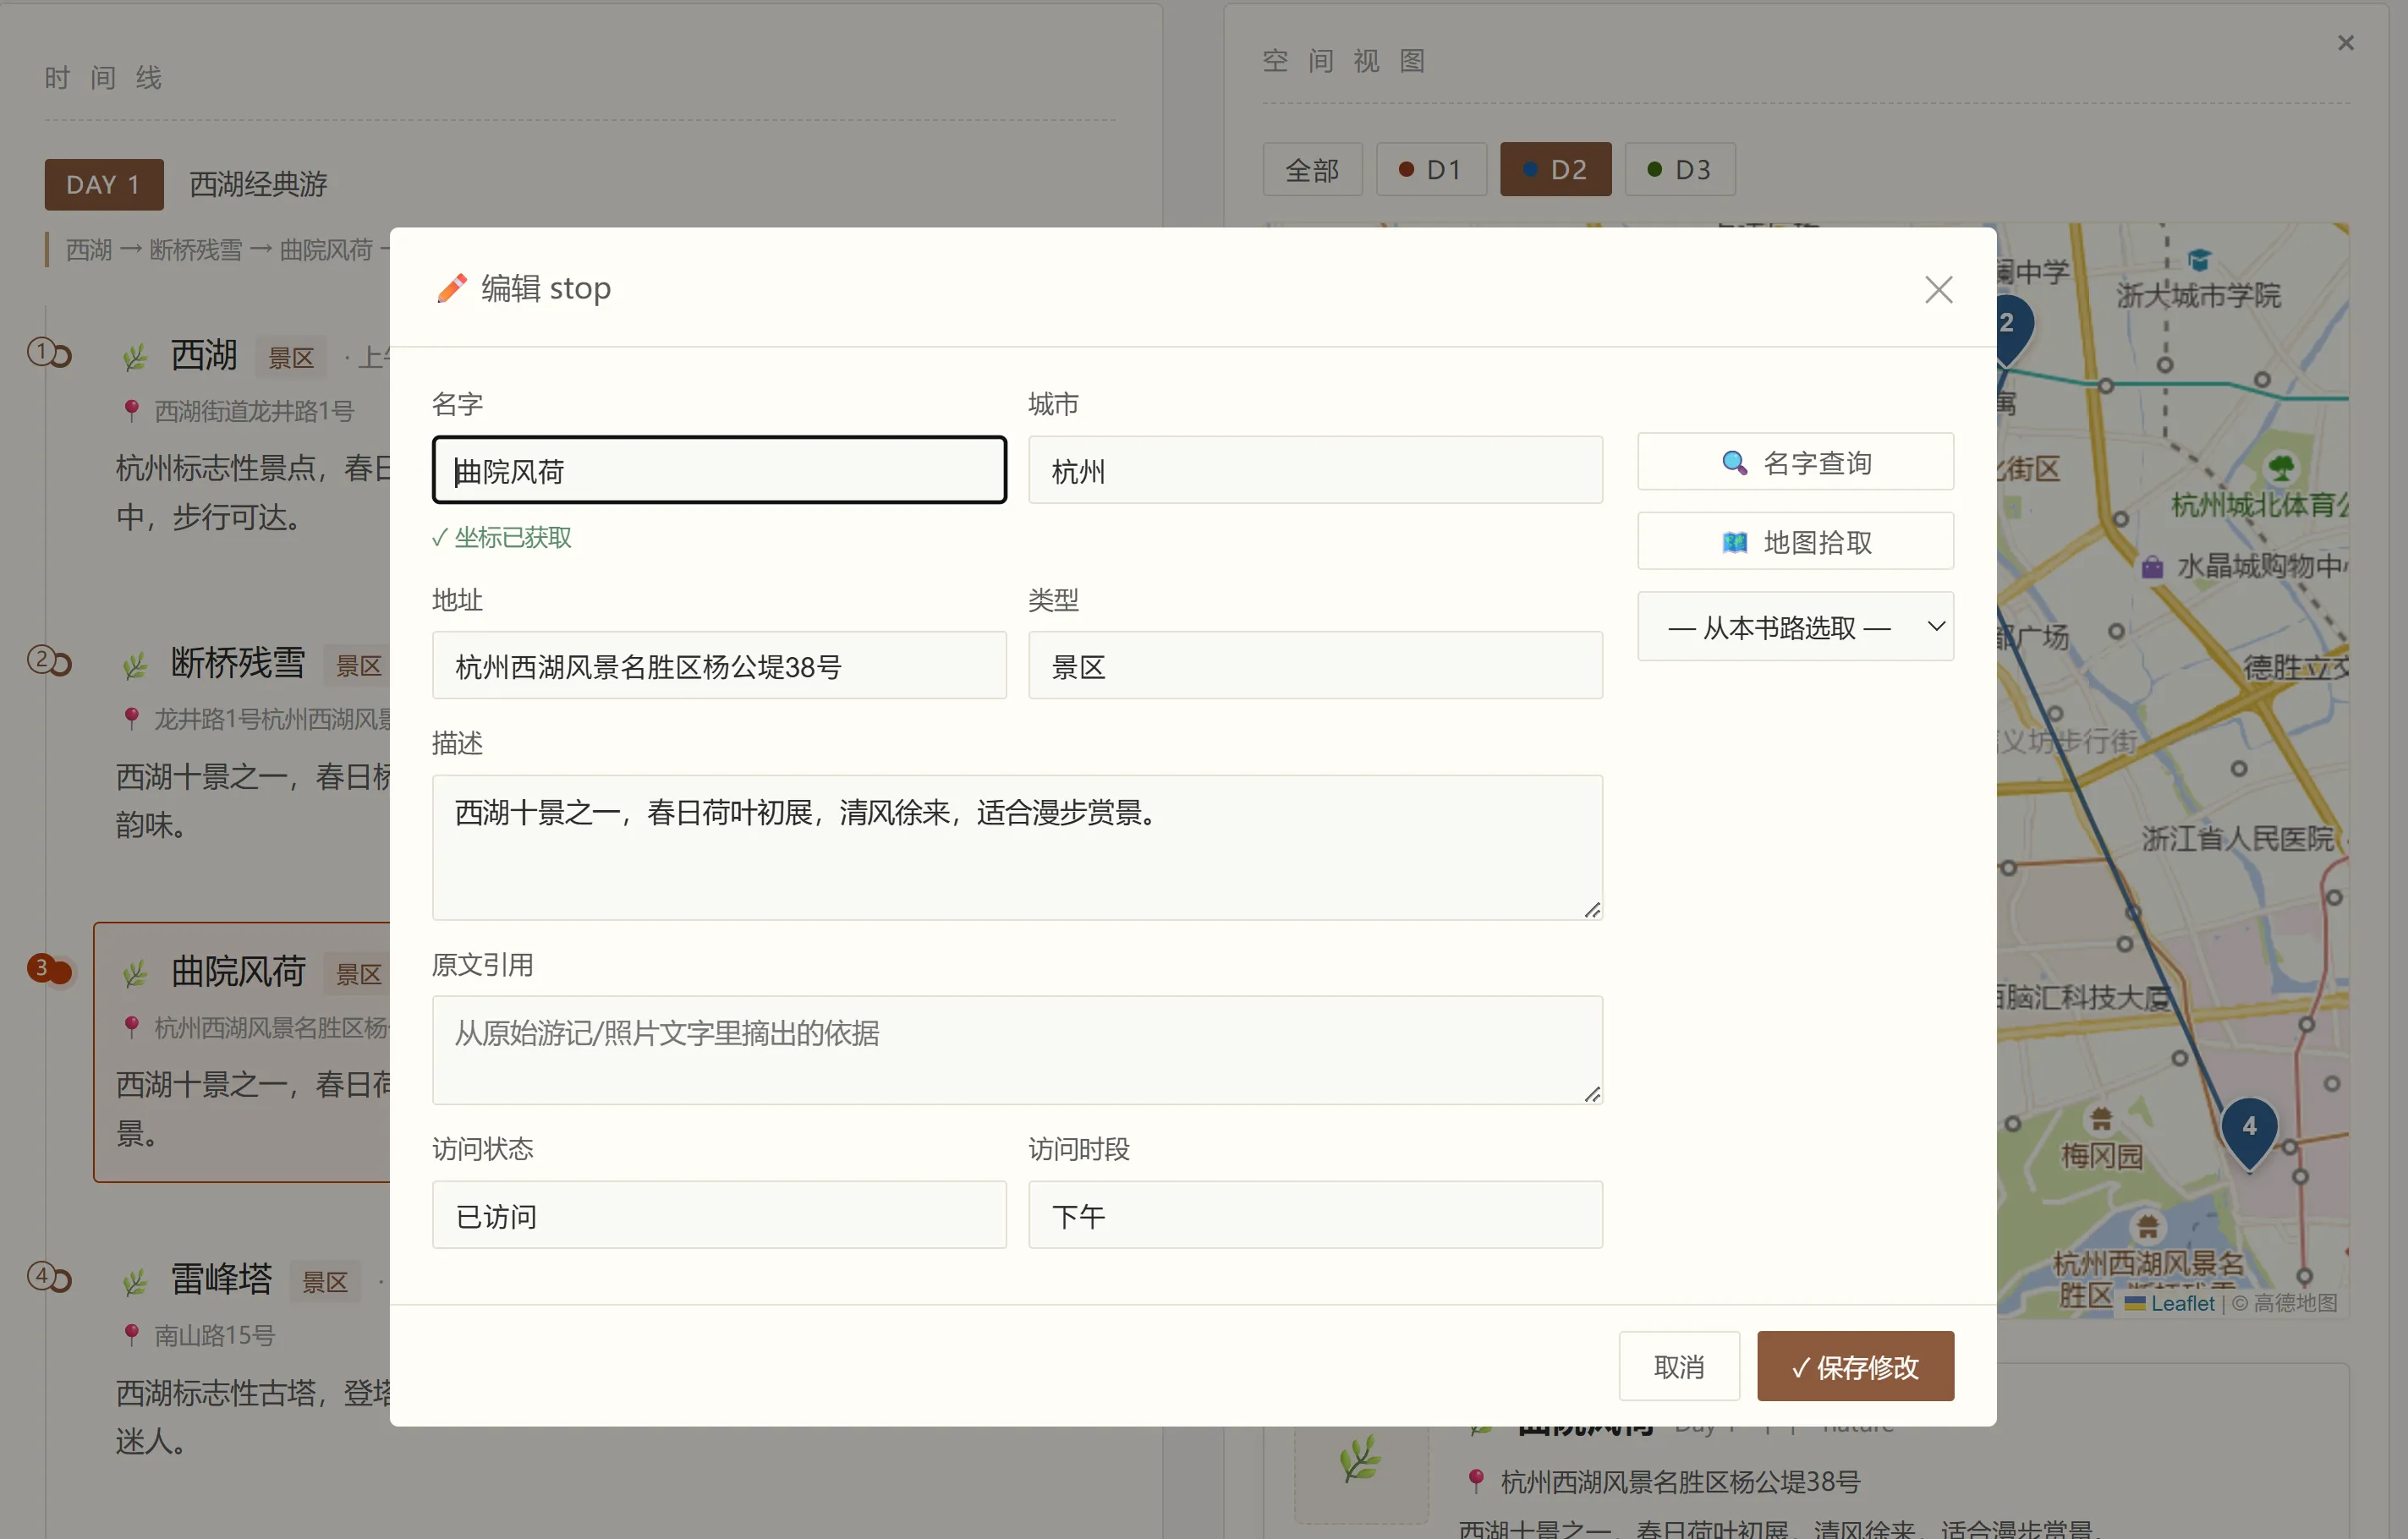Click map marker number 2
The width and height of the screenshot is (2408, 1539).
(x=2012, y=328)
